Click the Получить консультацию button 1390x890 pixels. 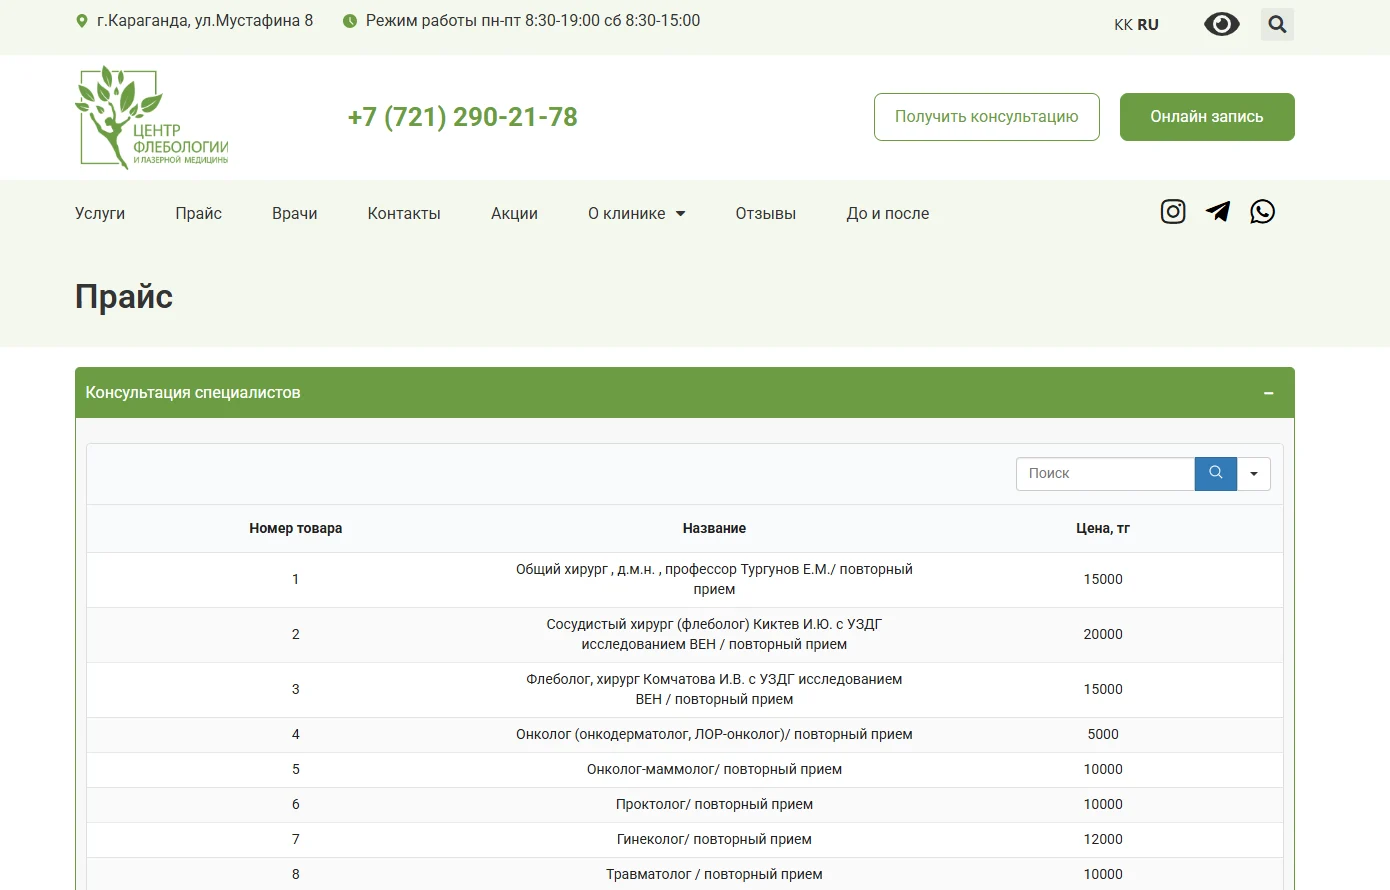pyautogui.click(x=987, y=117)
